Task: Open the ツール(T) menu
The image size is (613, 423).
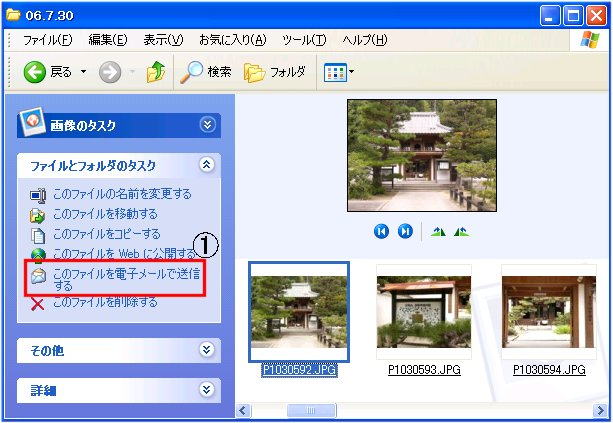Action: pos(303,40)
